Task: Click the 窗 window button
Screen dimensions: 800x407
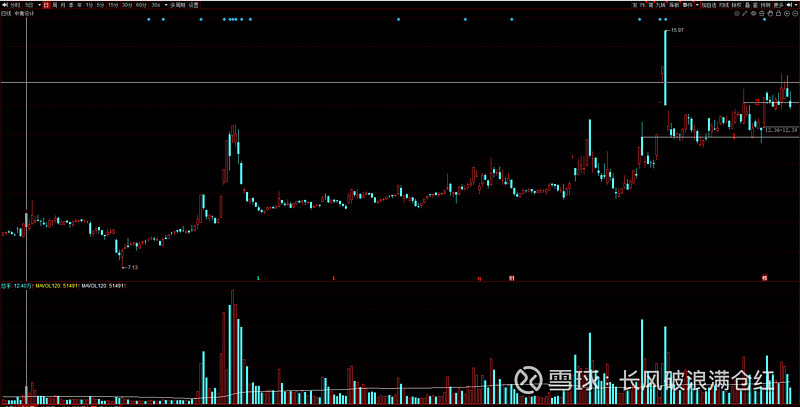Action: 755,5
